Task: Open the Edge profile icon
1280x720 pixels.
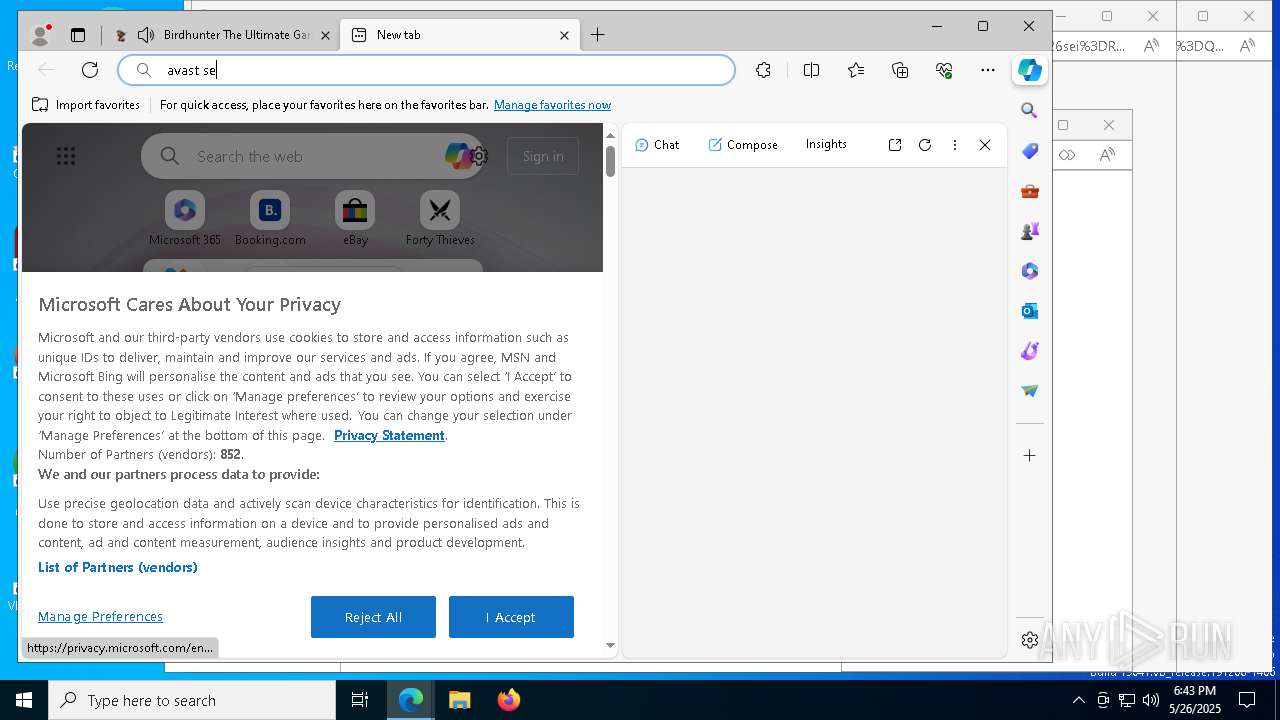Action: [x=41, y=35]
